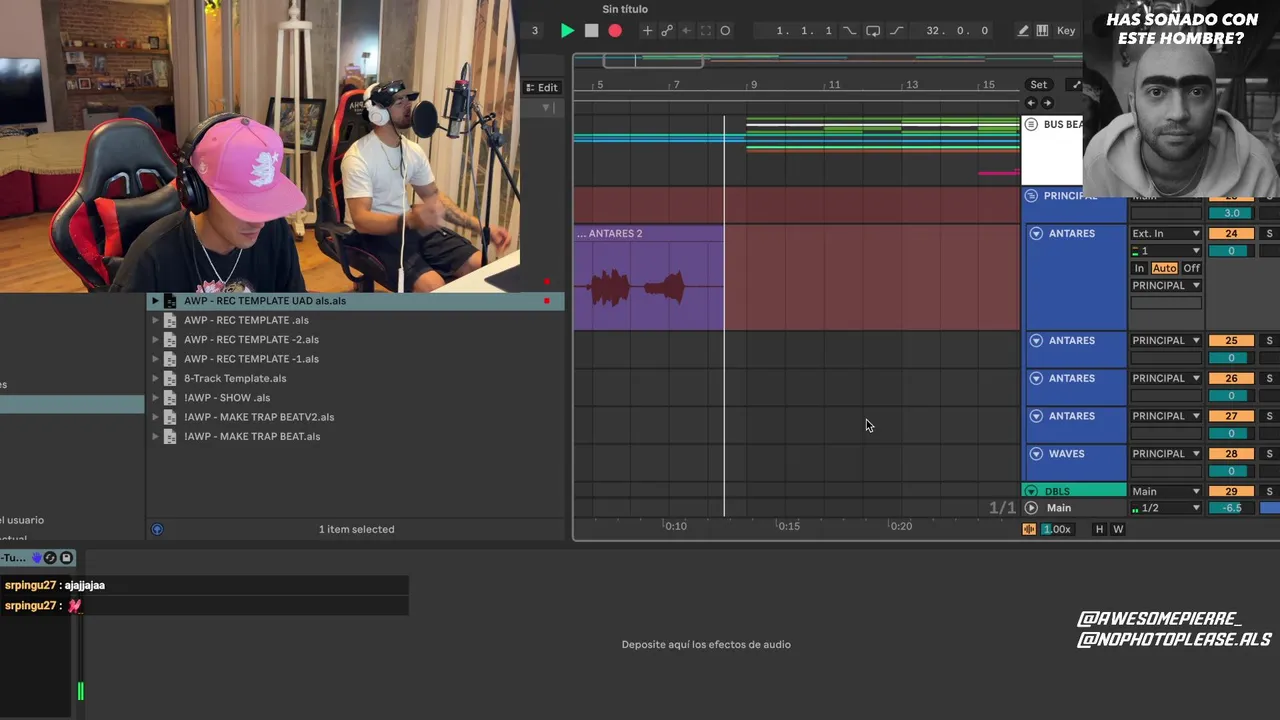This screenshot has height=720, width=1280.
Task: Toggle the computer MIDI keyboard icon
Action: (1042, 31)
